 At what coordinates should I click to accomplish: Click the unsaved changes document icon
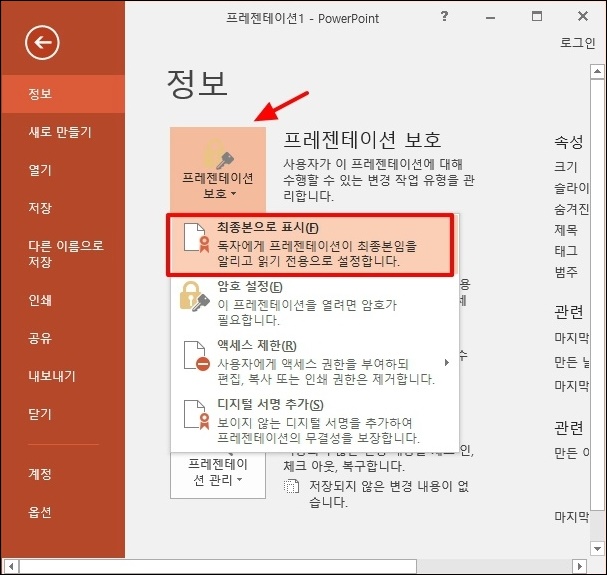291,487
